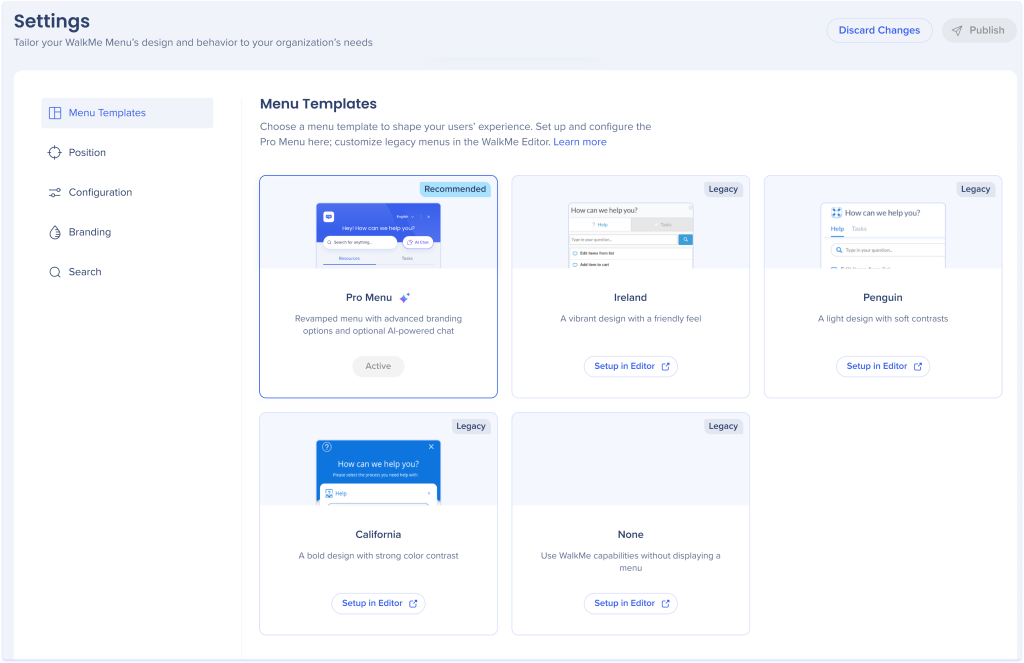Screen dimensions: 1024x663
Task: Click the Menu Templates layout icon in sidebar
Action: pyautogui.click(x=55, y=113)
